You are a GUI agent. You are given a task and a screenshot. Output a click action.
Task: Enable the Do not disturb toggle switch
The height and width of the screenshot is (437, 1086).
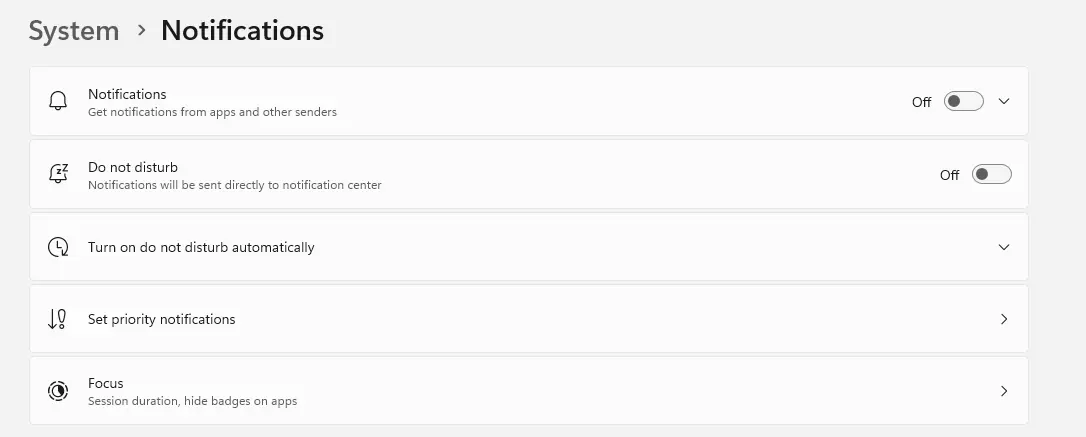[992, 174]
